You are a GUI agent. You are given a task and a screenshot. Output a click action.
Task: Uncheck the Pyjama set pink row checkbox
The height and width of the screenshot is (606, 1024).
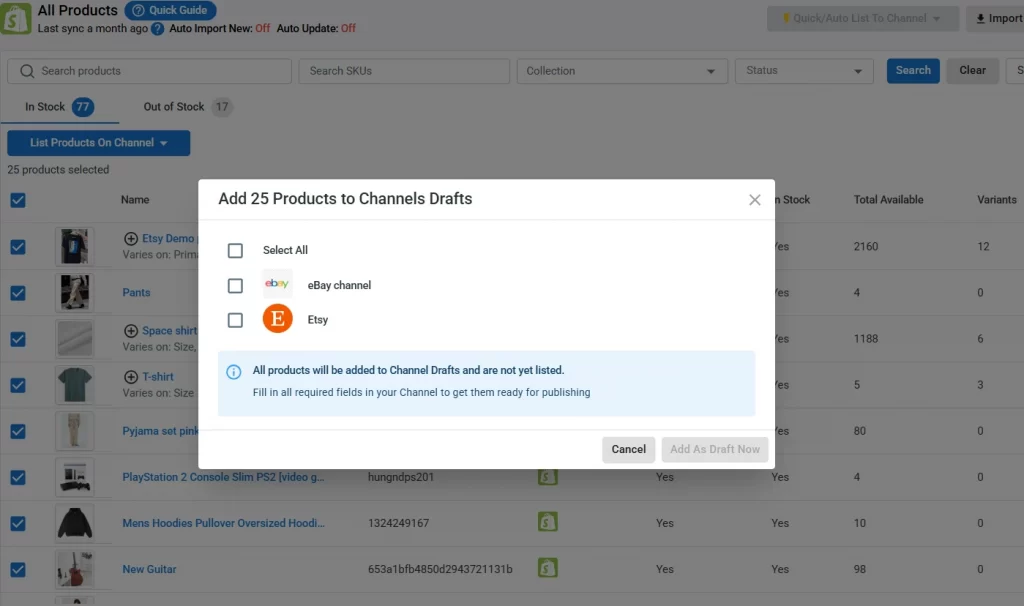17,431
